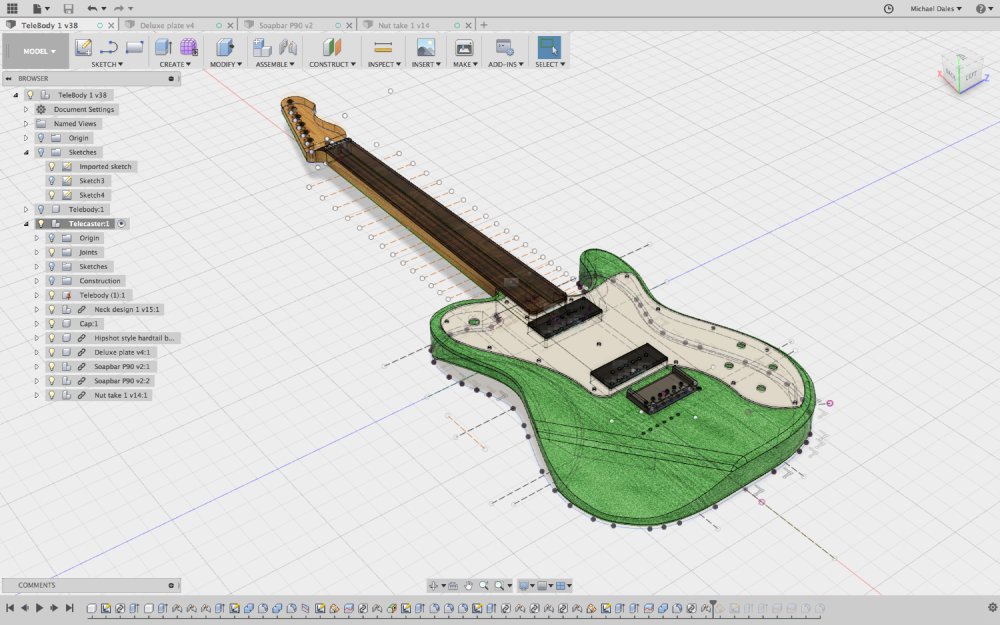Select the timeline position marker
This screenshot has width=1000, height=625.
(x=713, y=608)
